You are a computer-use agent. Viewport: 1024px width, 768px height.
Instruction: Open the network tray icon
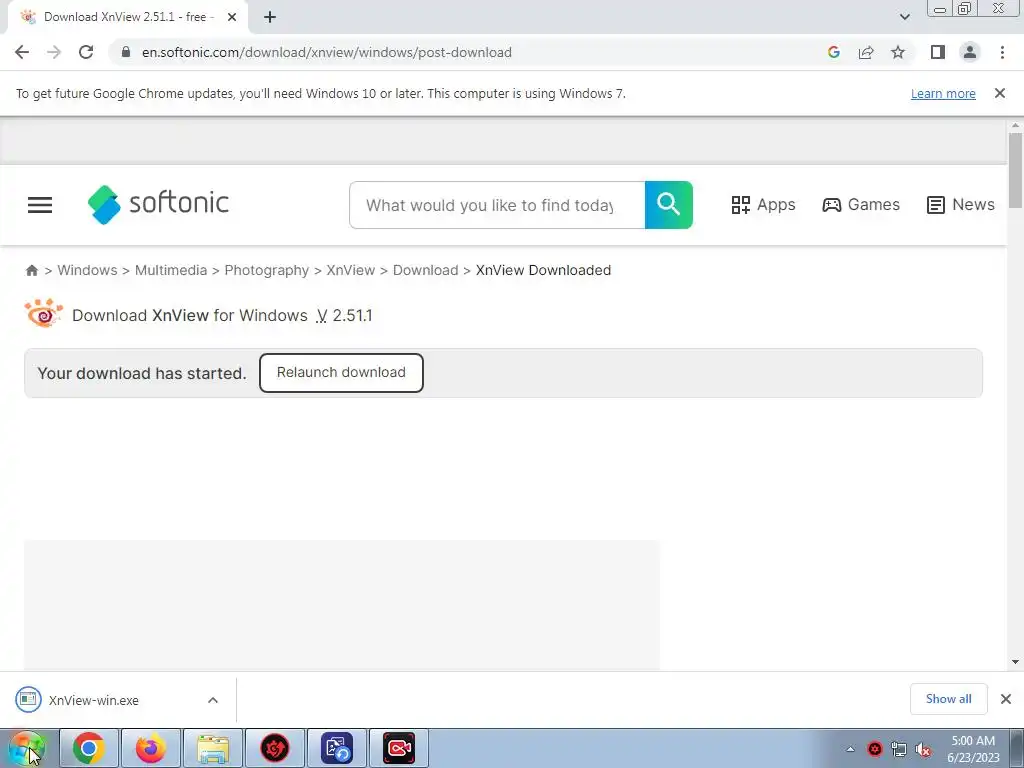click(x=899, y=749)
